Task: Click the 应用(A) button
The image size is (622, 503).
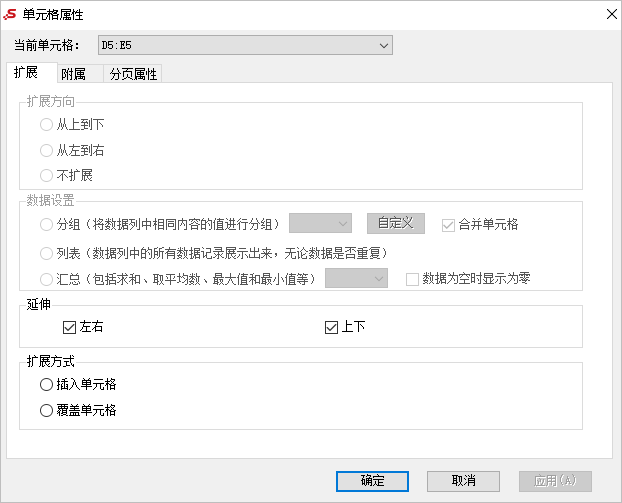Action: (555, 481)
